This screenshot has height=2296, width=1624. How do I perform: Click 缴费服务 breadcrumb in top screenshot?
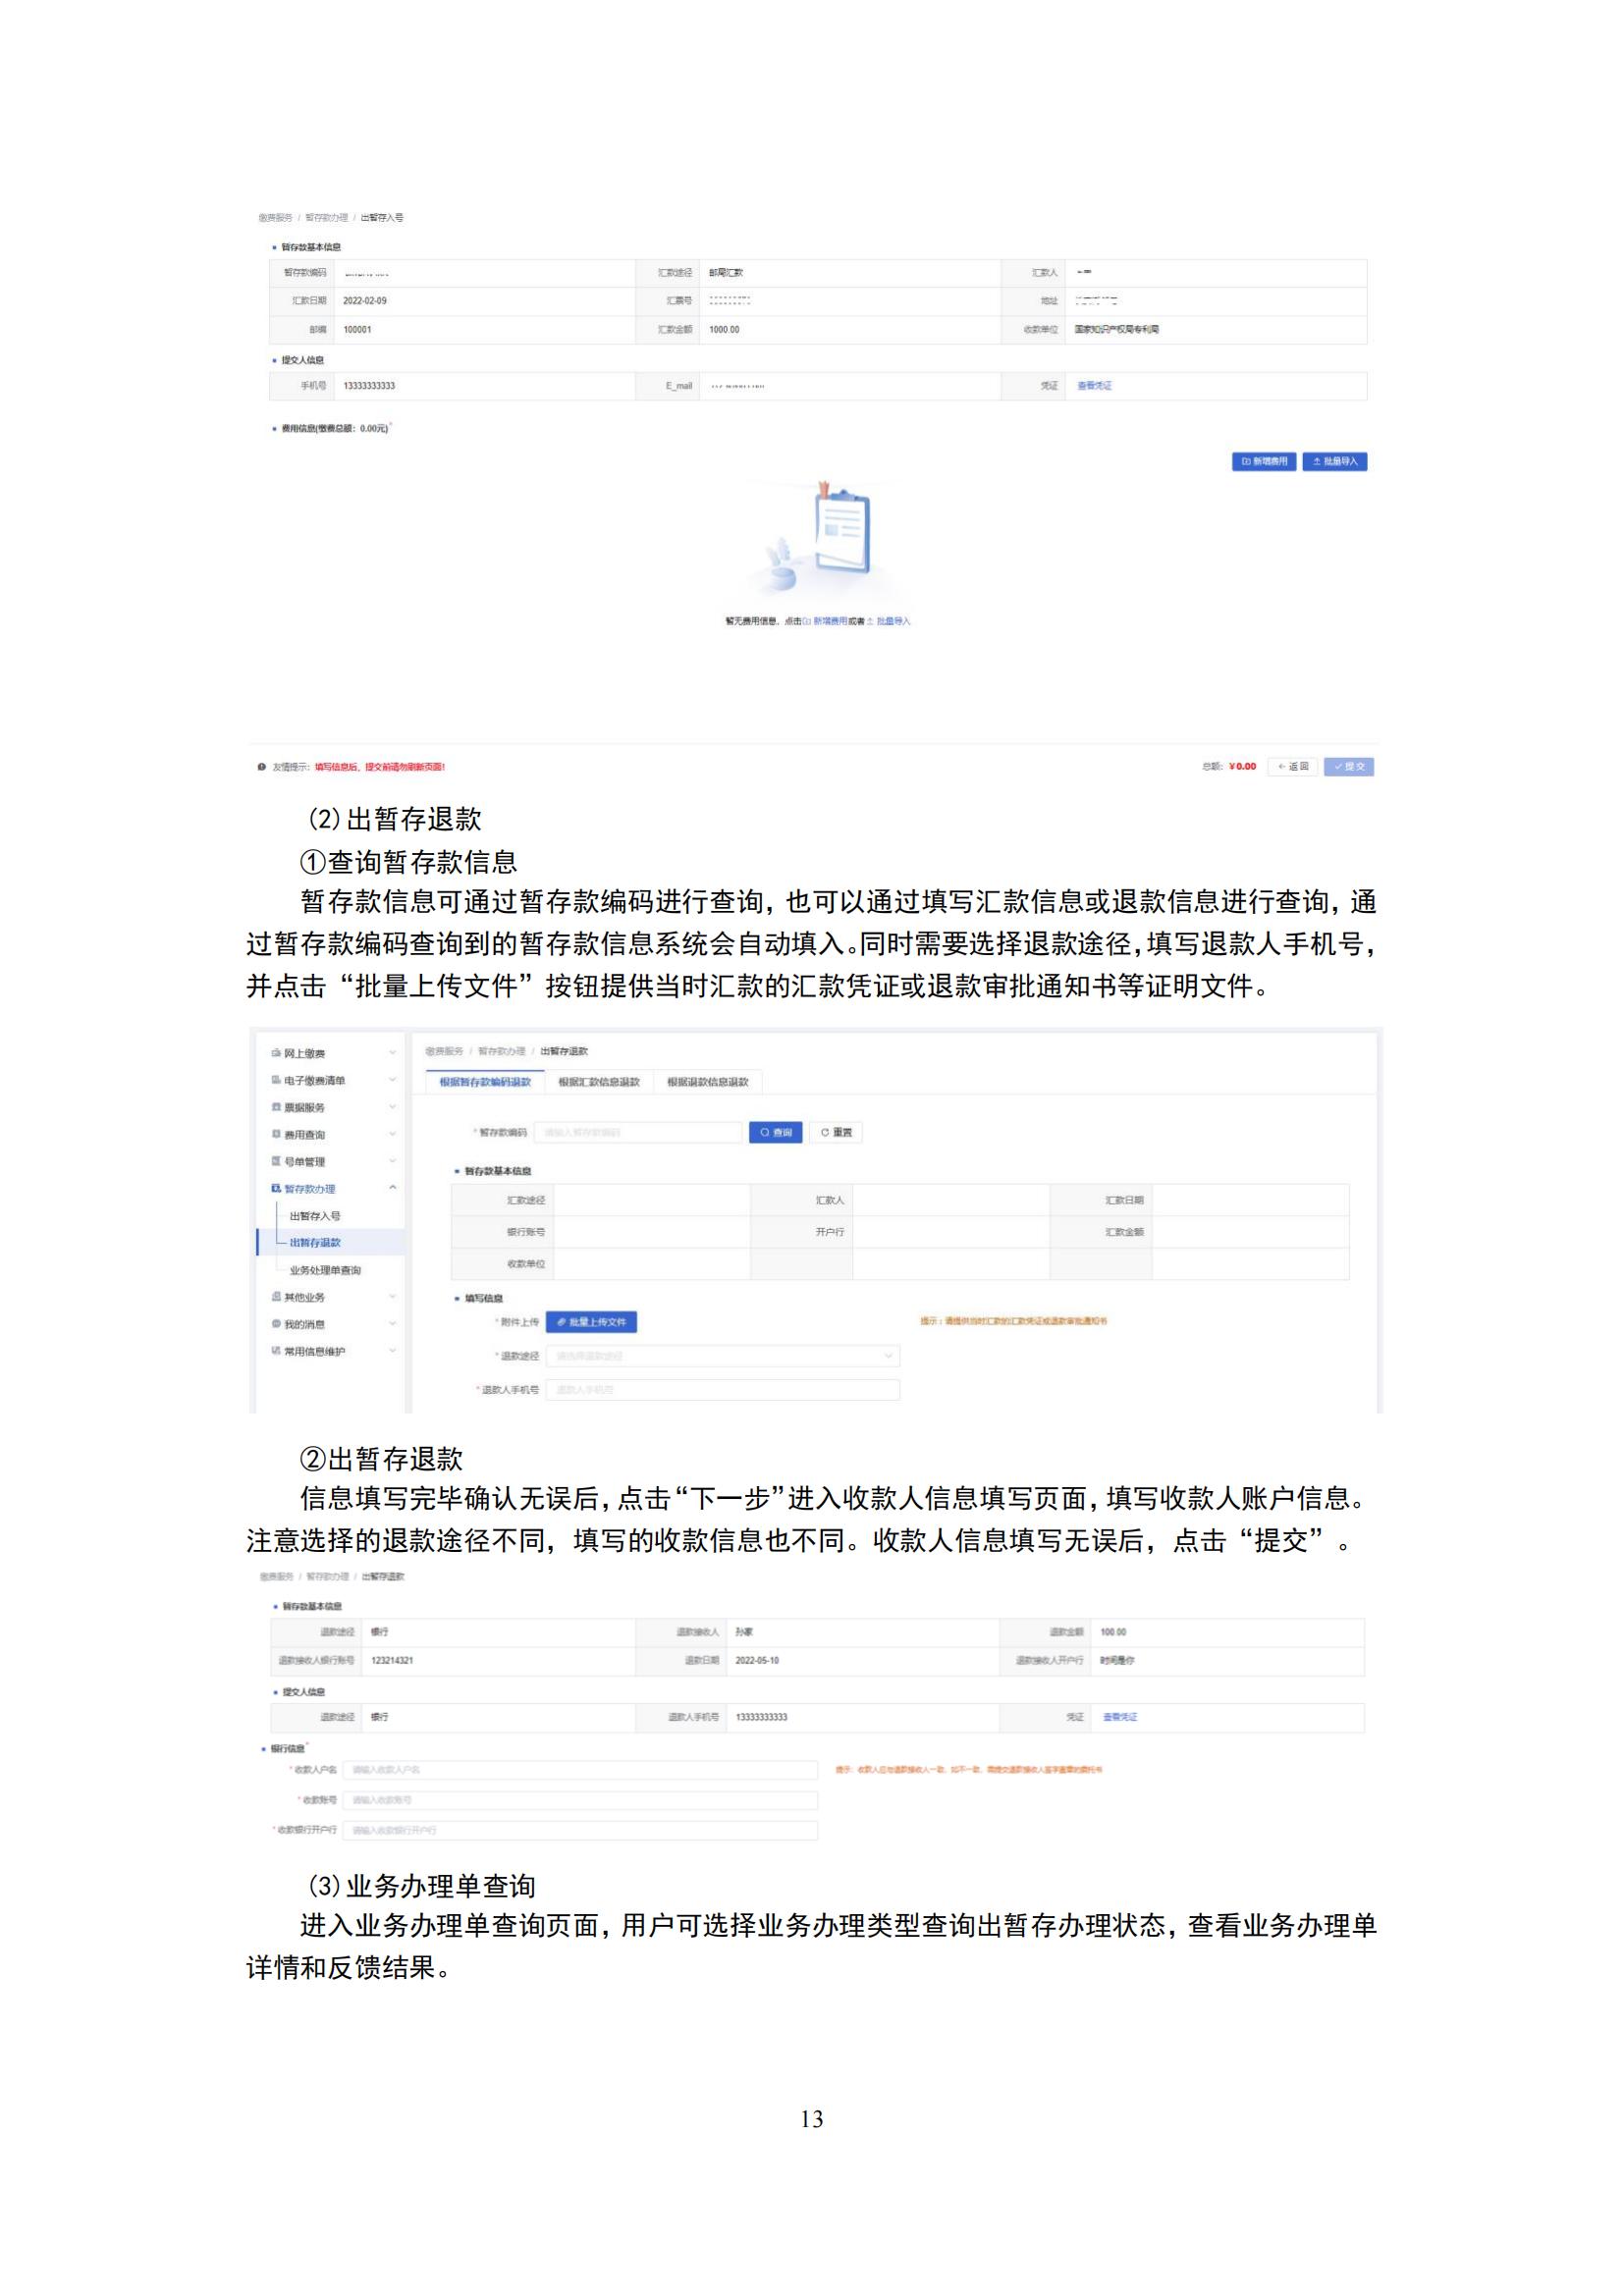(275, 217)
